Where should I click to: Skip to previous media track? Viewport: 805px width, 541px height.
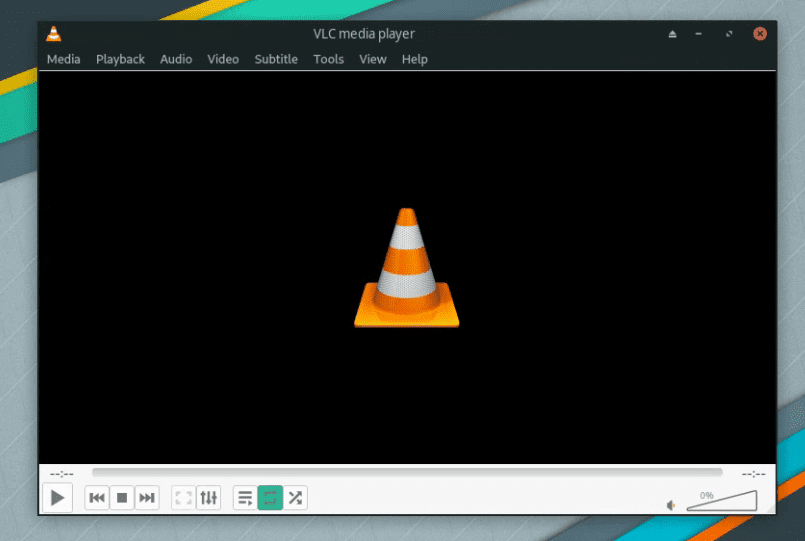tap(97, 497)
